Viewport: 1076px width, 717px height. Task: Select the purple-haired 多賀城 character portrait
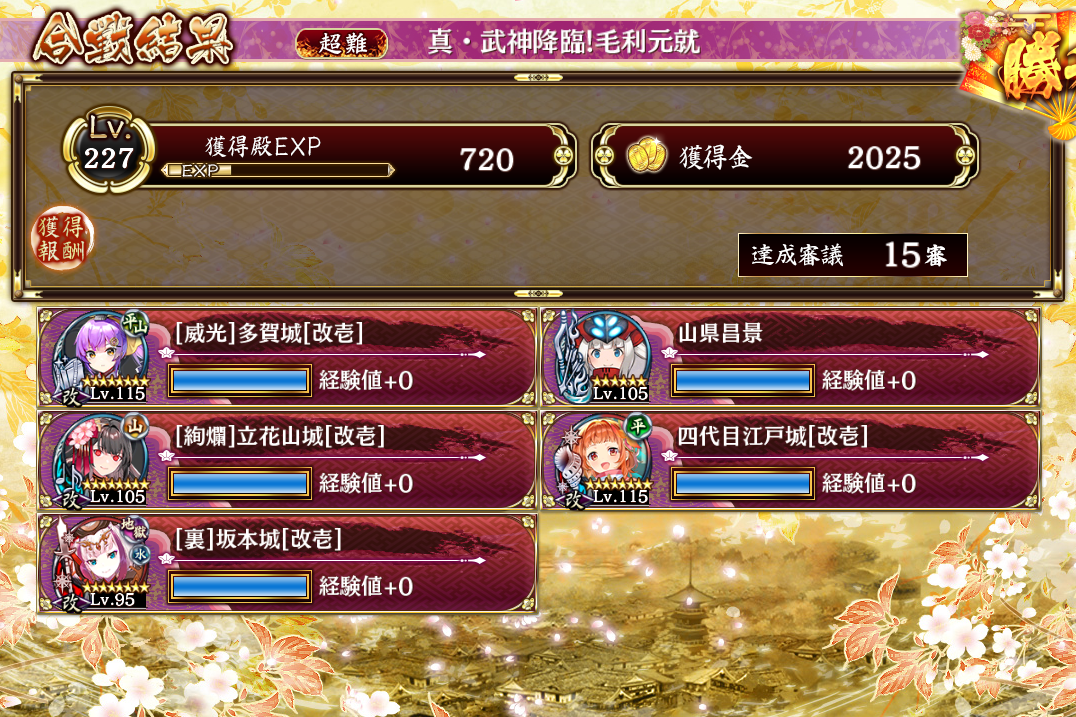click(101, 357)
